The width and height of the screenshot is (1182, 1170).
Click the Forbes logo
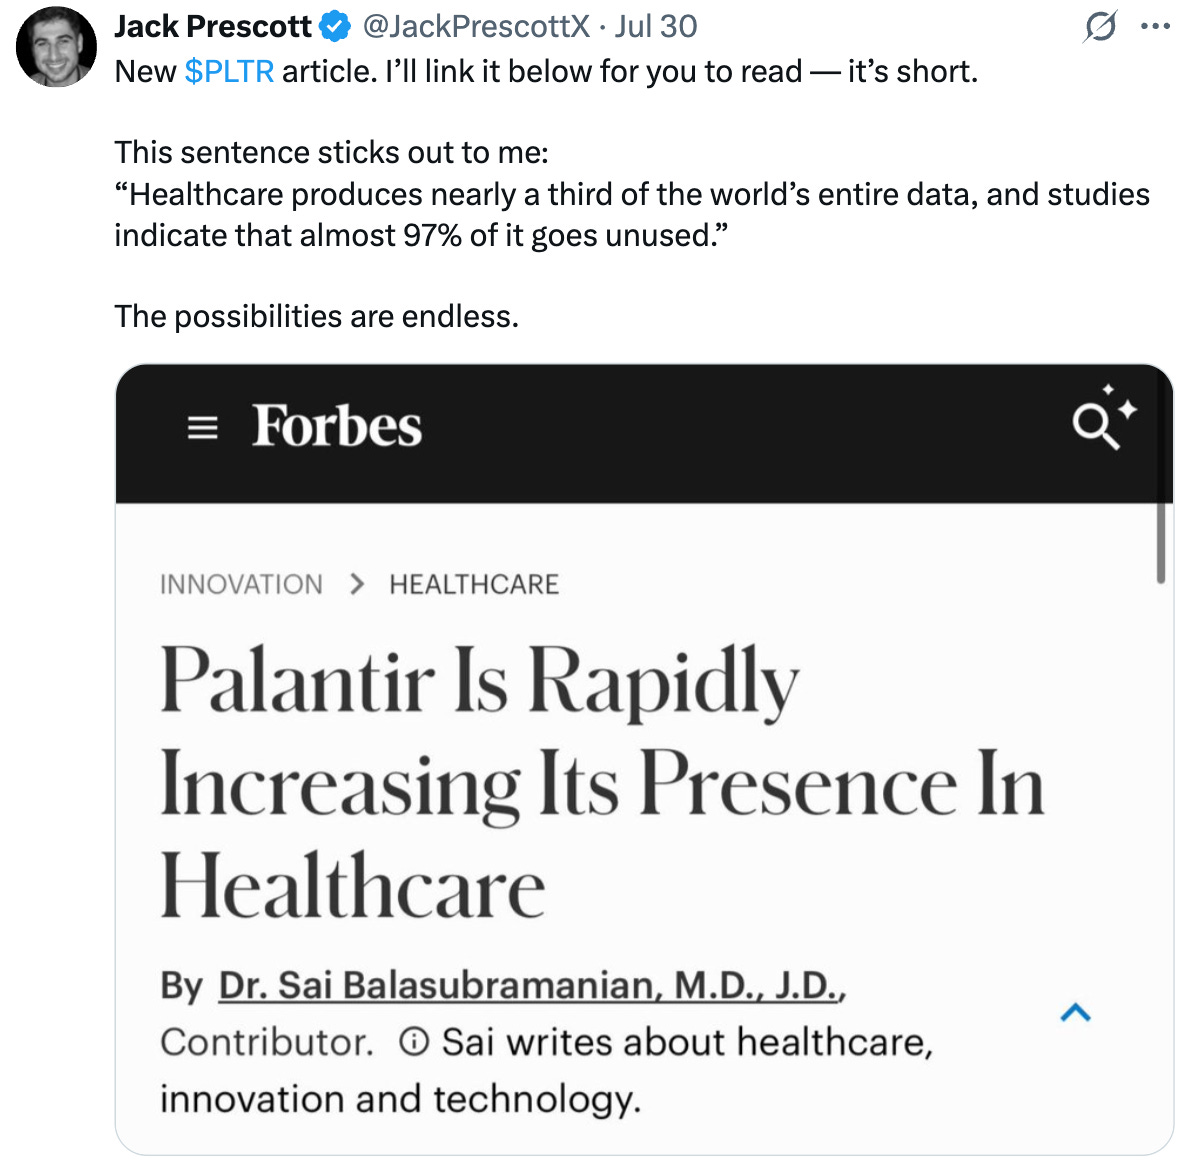(x=336, y=426)
